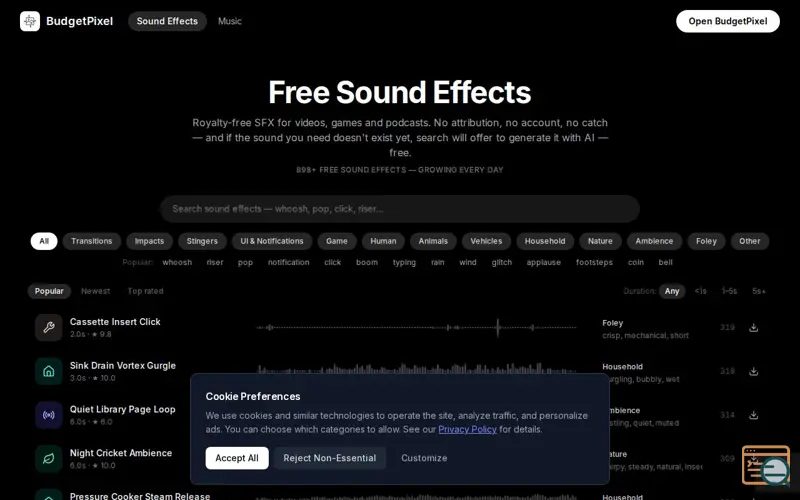This screenshot has width=800, height=500.
Task: Search popular term coin
Action: 636,262
